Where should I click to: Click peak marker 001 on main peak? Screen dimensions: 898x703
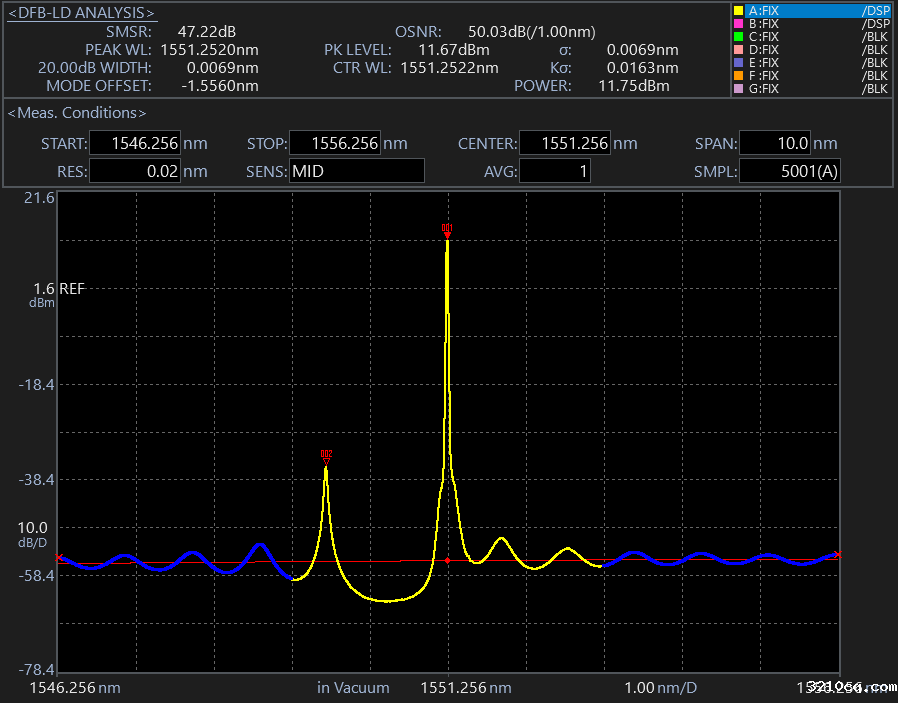[x=447, y=231]
